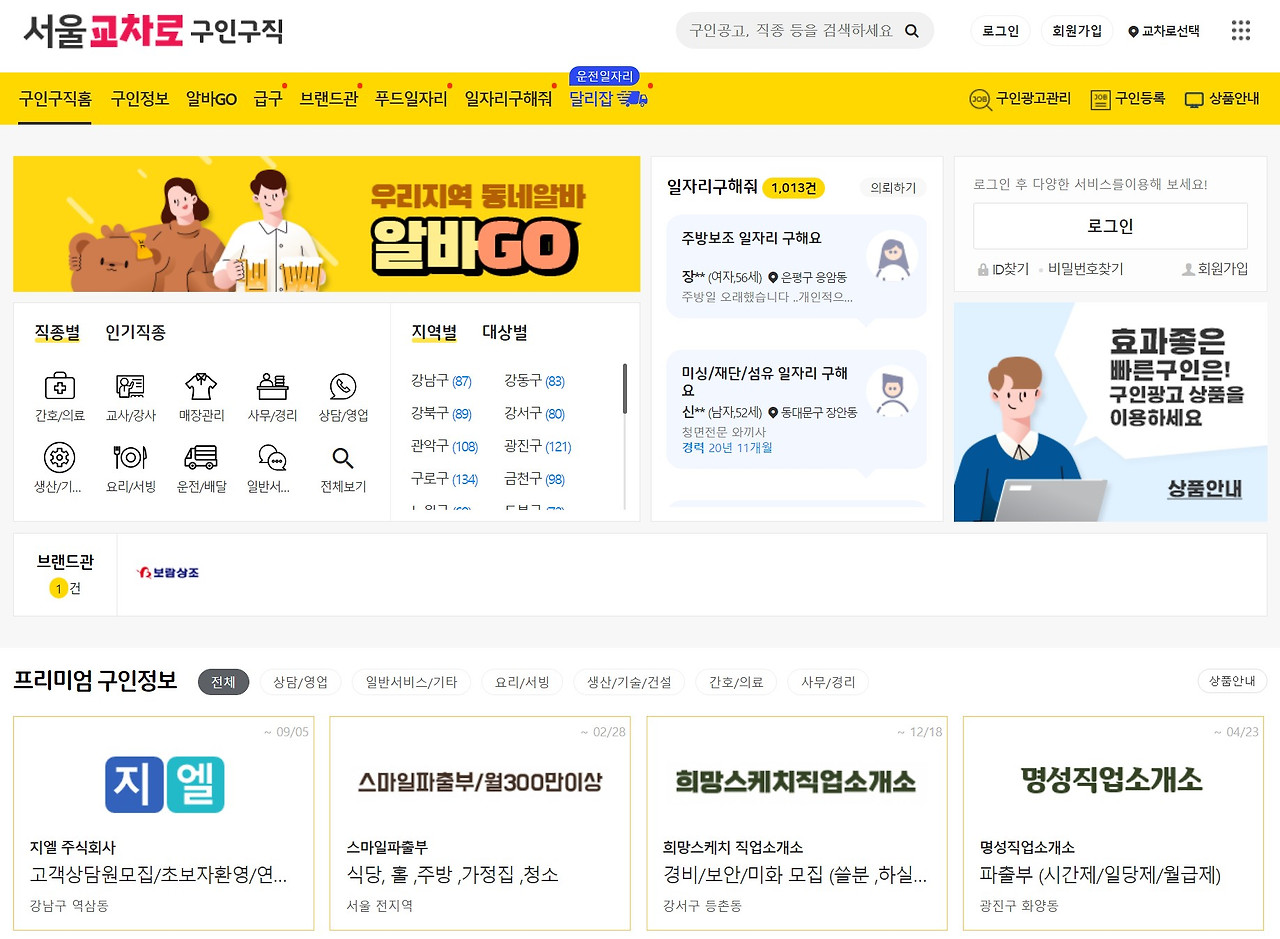Open the 강남구 (87) region link

(441, 381)
